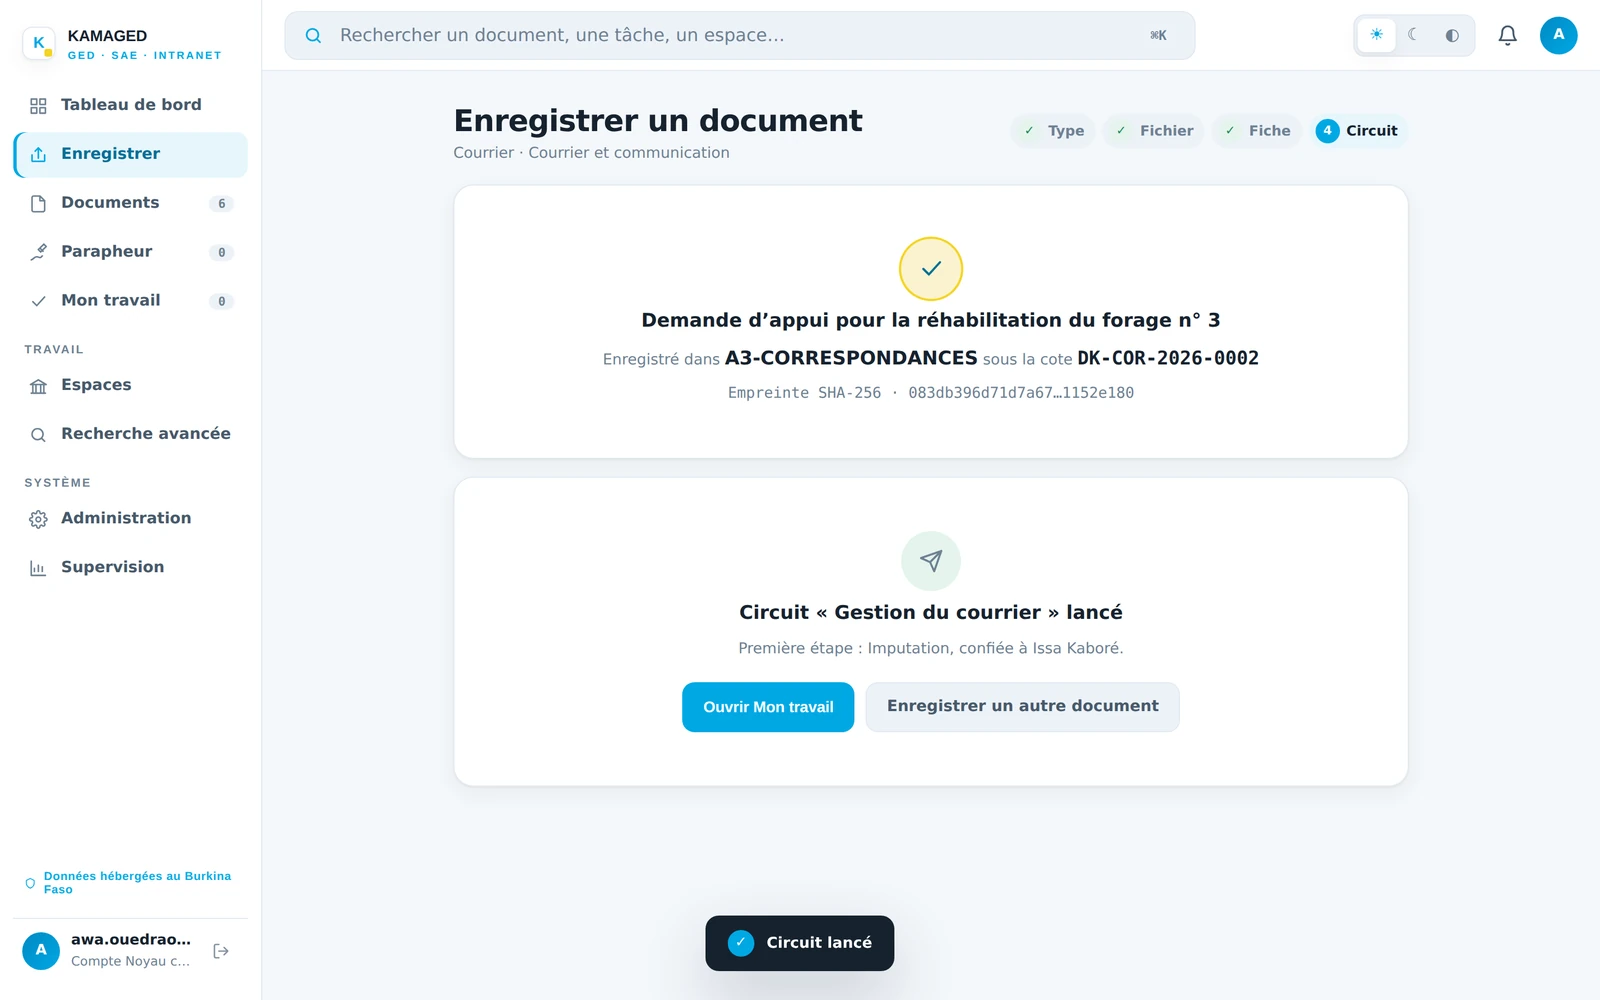
Task: Click Enregistrer un autre document
Action: click(x=1022, y=707)
